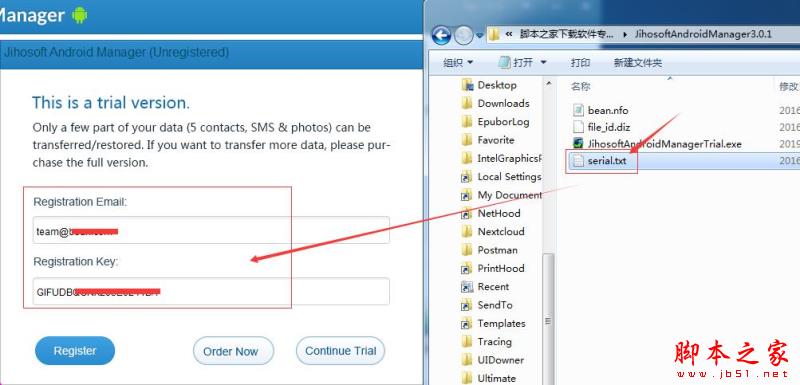Viewport: 800px width, 385px height.
Task: Select PrintHood in the navigation tree
Action: (x=501, y=269)
